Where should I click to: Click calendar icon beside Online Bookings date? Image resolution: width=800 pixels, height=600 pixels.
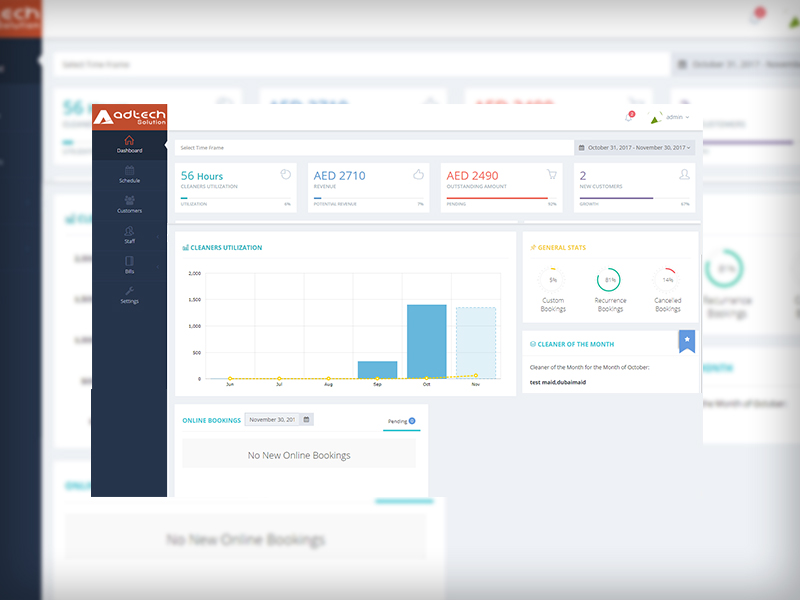[x=306, y=420]
